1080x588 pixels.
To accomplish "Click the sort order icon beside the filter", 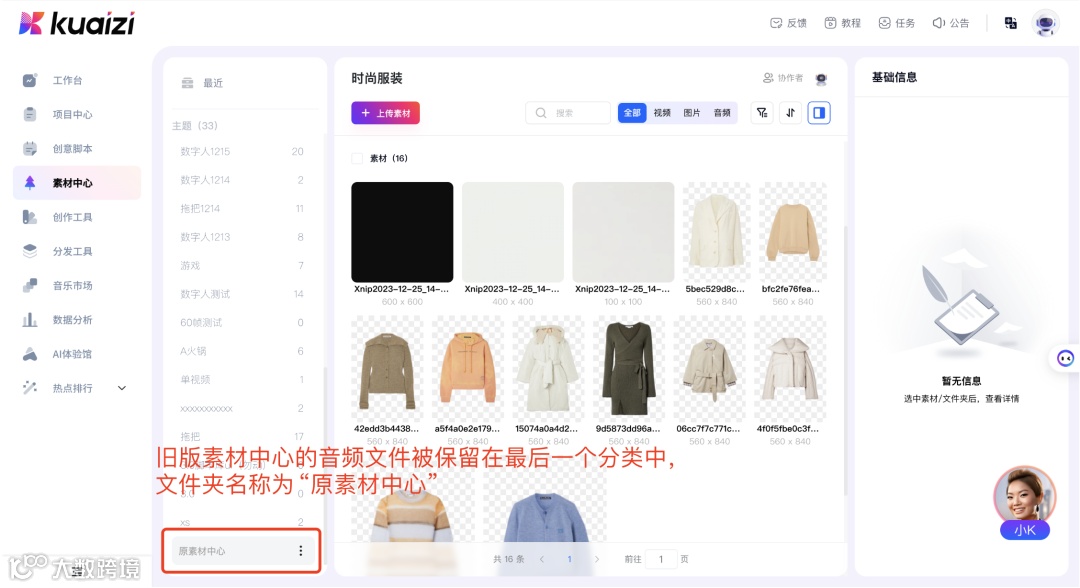I will pos(789,113).
